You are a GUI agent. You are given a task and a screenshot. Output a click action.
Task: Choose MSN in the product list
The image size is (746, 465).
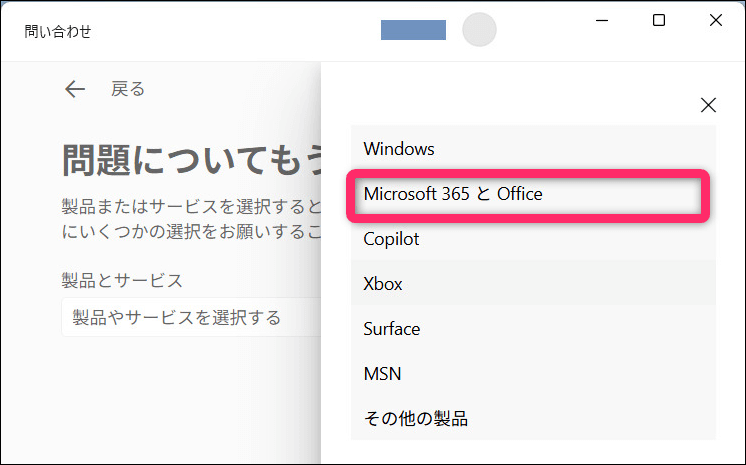(533, 374)
